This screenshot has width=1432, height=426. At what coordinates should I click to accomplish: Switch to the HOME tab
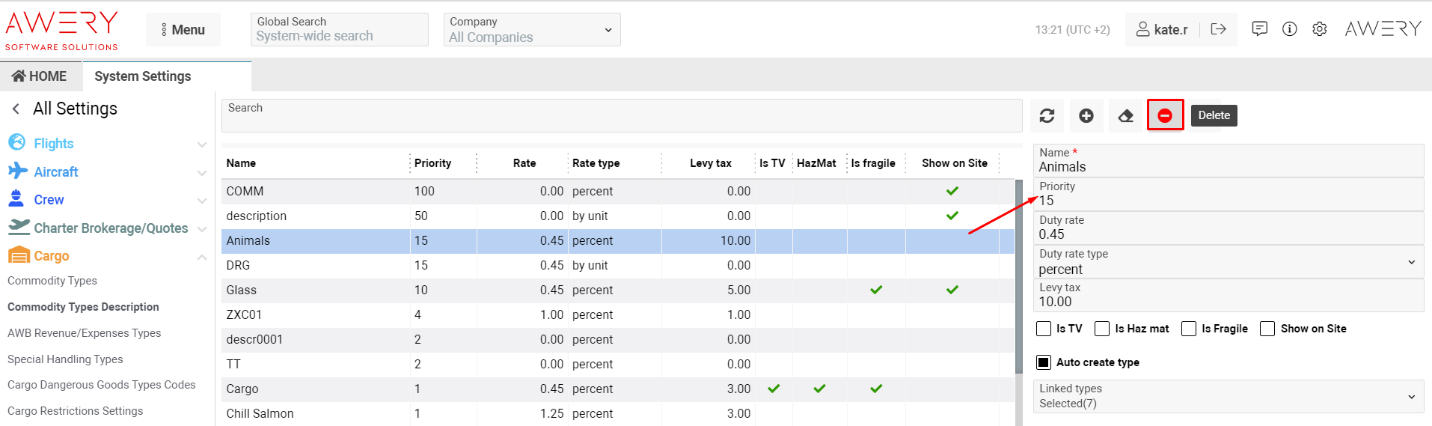pos(40,76)
